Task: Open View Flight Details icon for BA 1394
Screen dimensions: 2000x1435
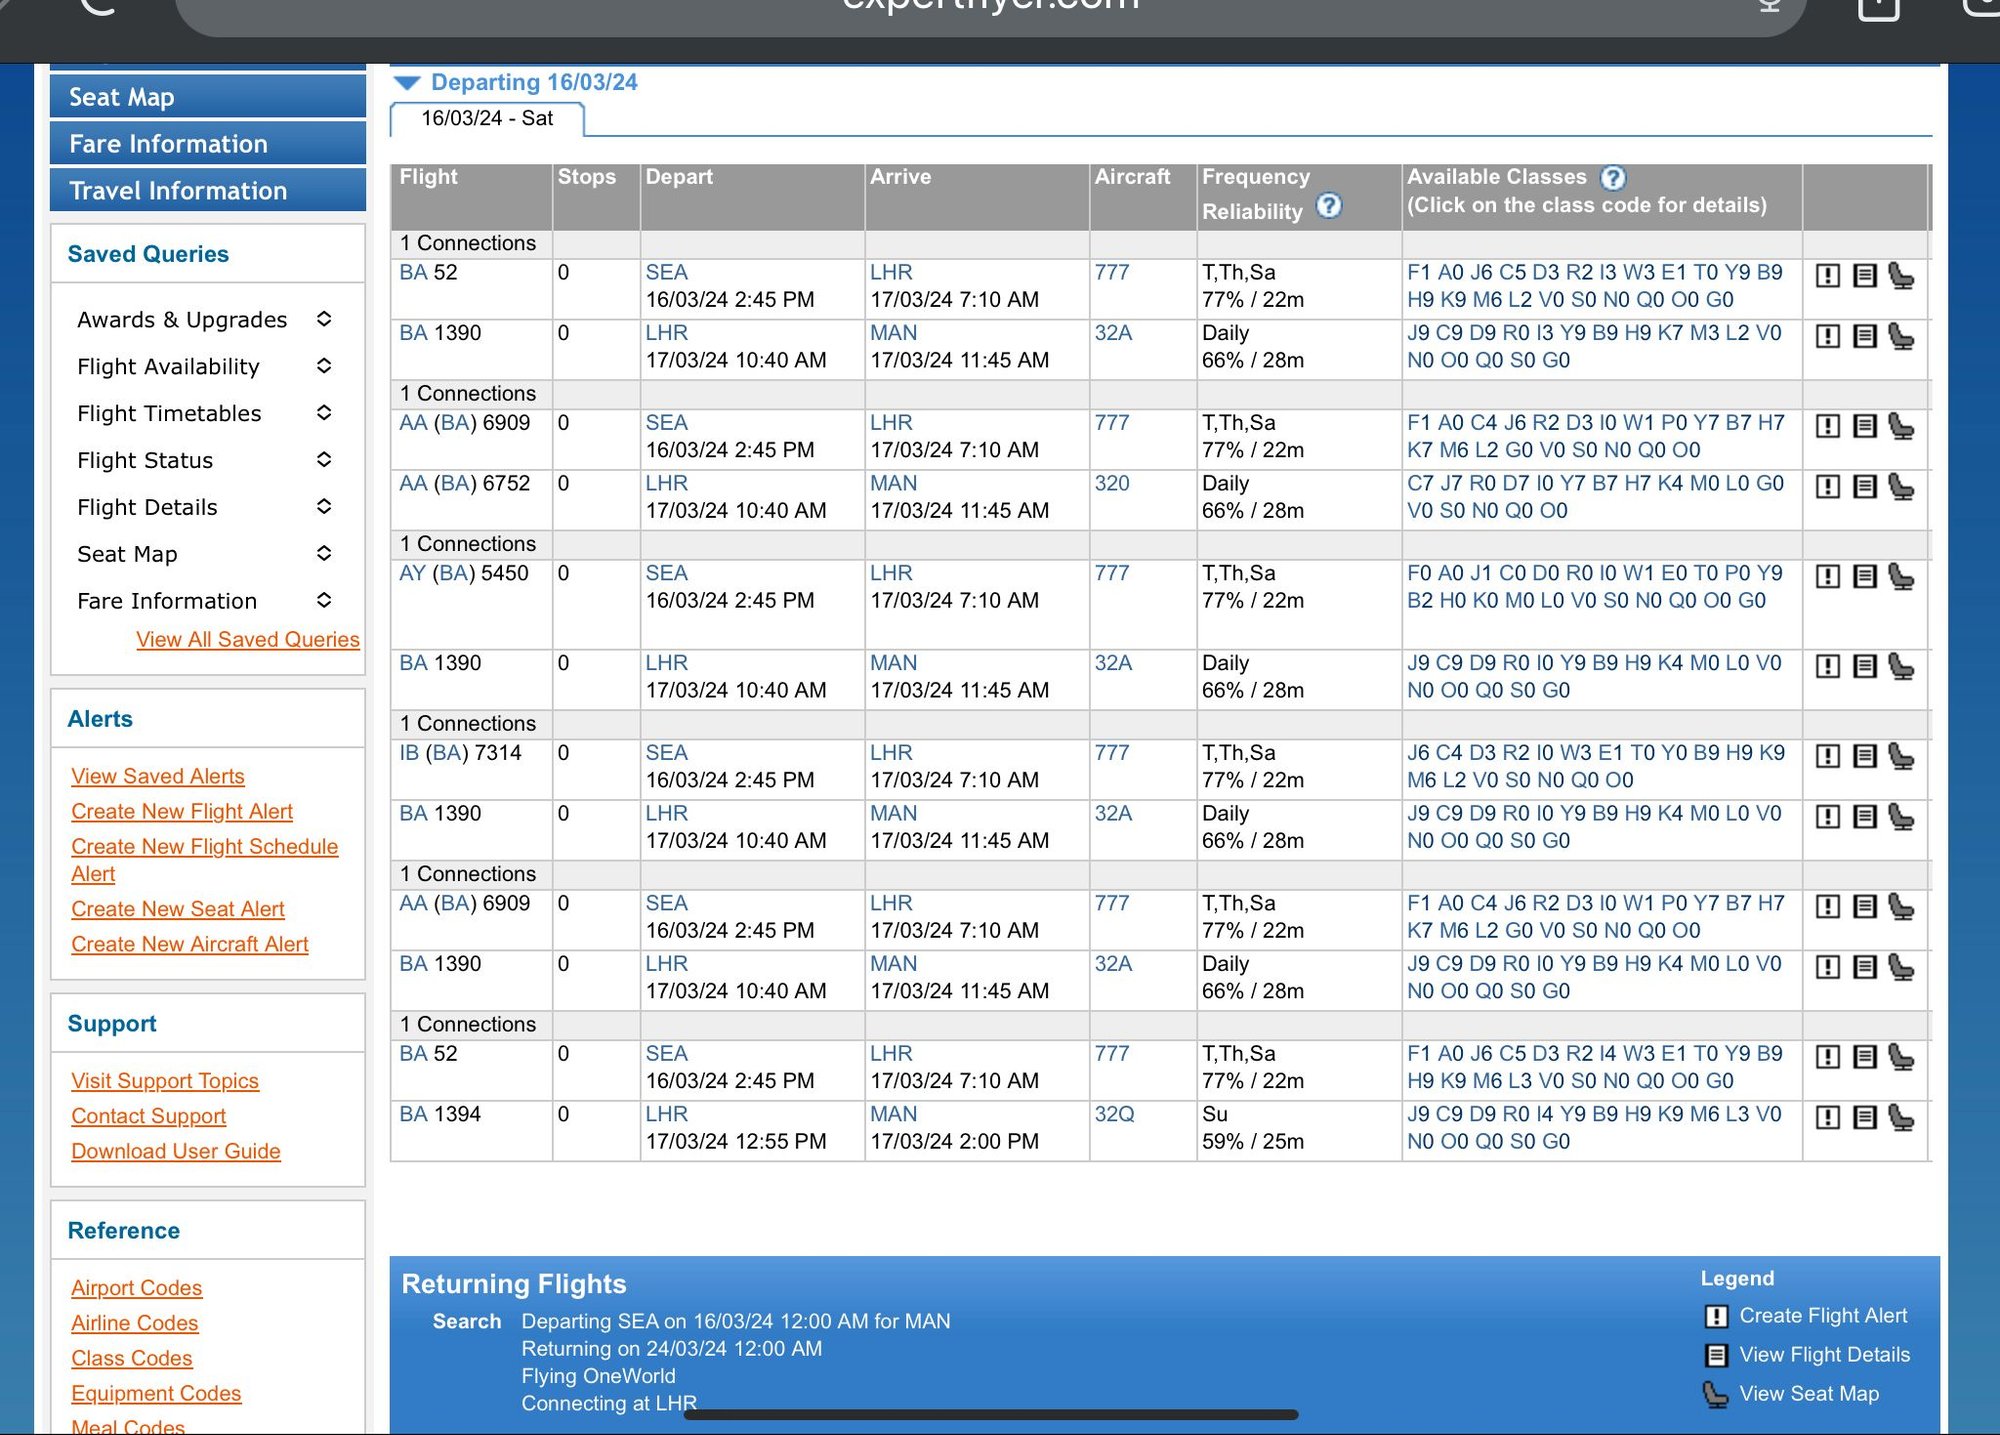Action: [x=1864, y=1117]
